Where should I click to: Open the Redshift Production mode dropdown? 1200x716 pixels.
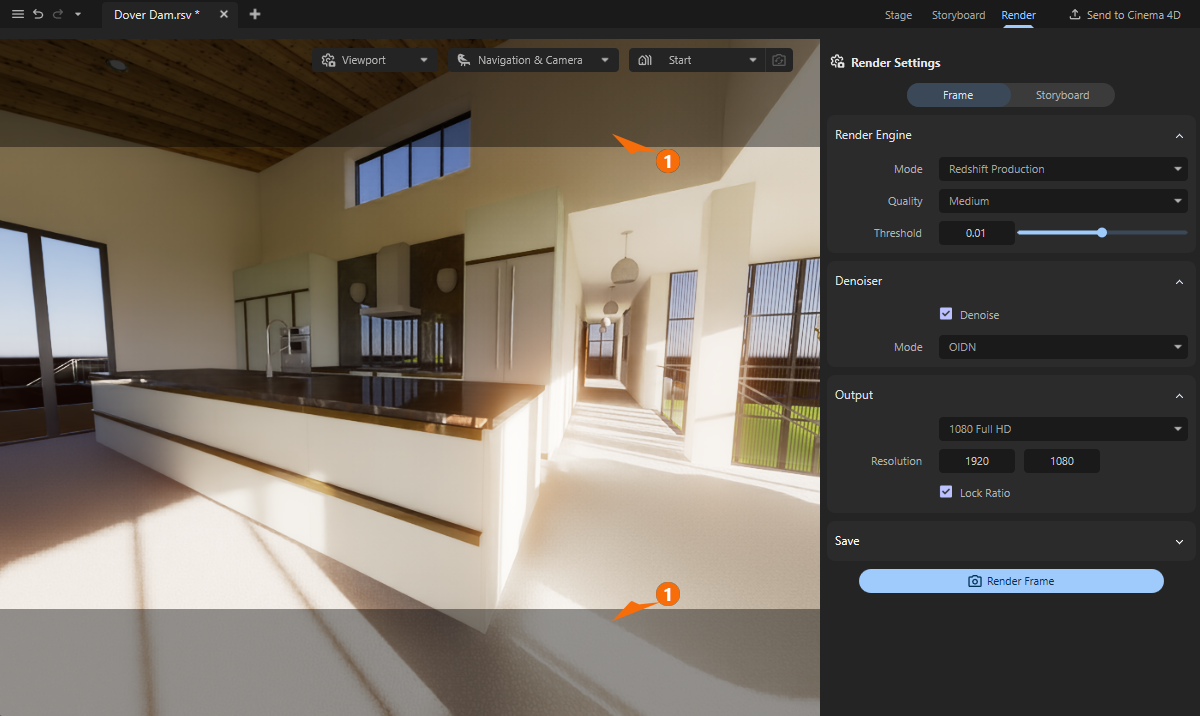[1062, 169]
